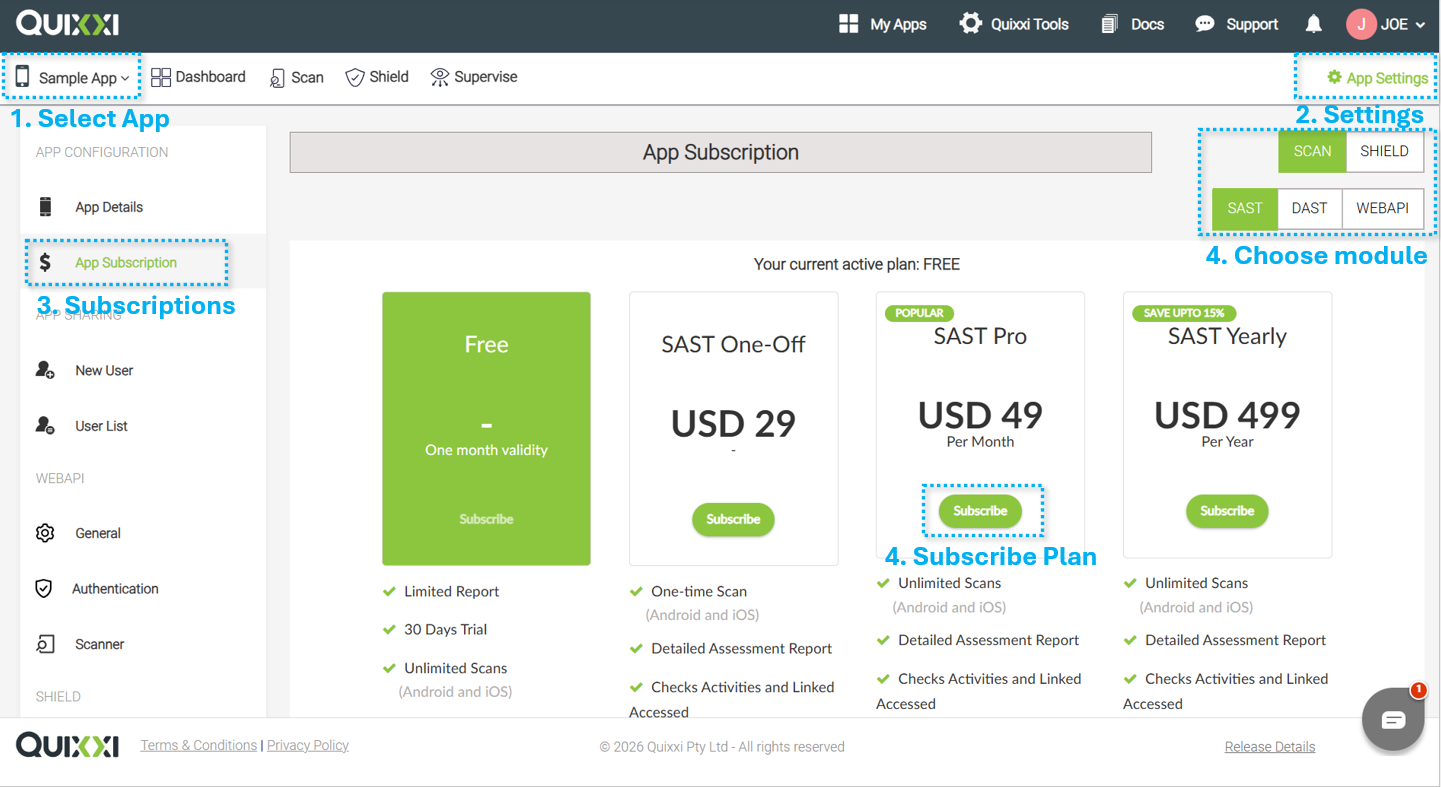The height and width of the screenshot is (787, 1441).
Task: Open Terms & Conditions link
Action: pyautogui.click(x=199, y=745)
